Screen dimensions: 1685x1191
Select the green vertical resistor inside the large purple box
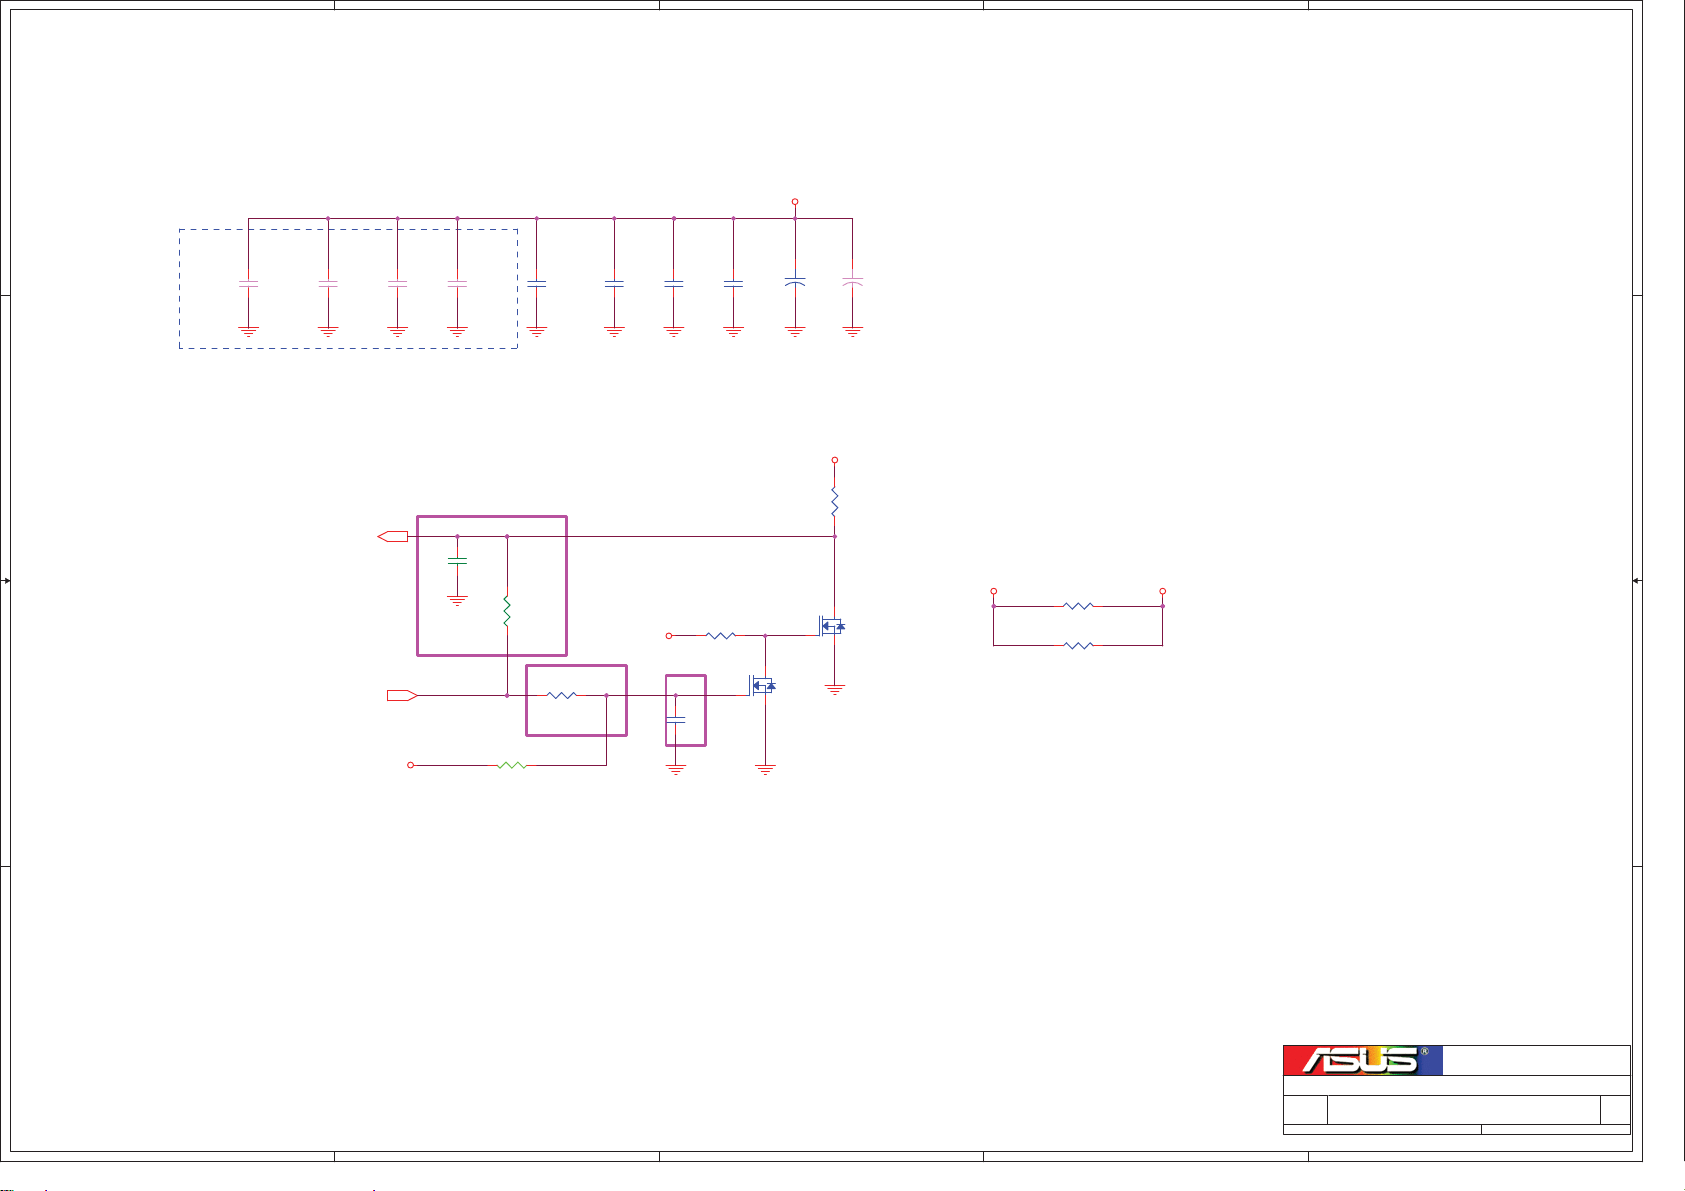click(507, 611)
